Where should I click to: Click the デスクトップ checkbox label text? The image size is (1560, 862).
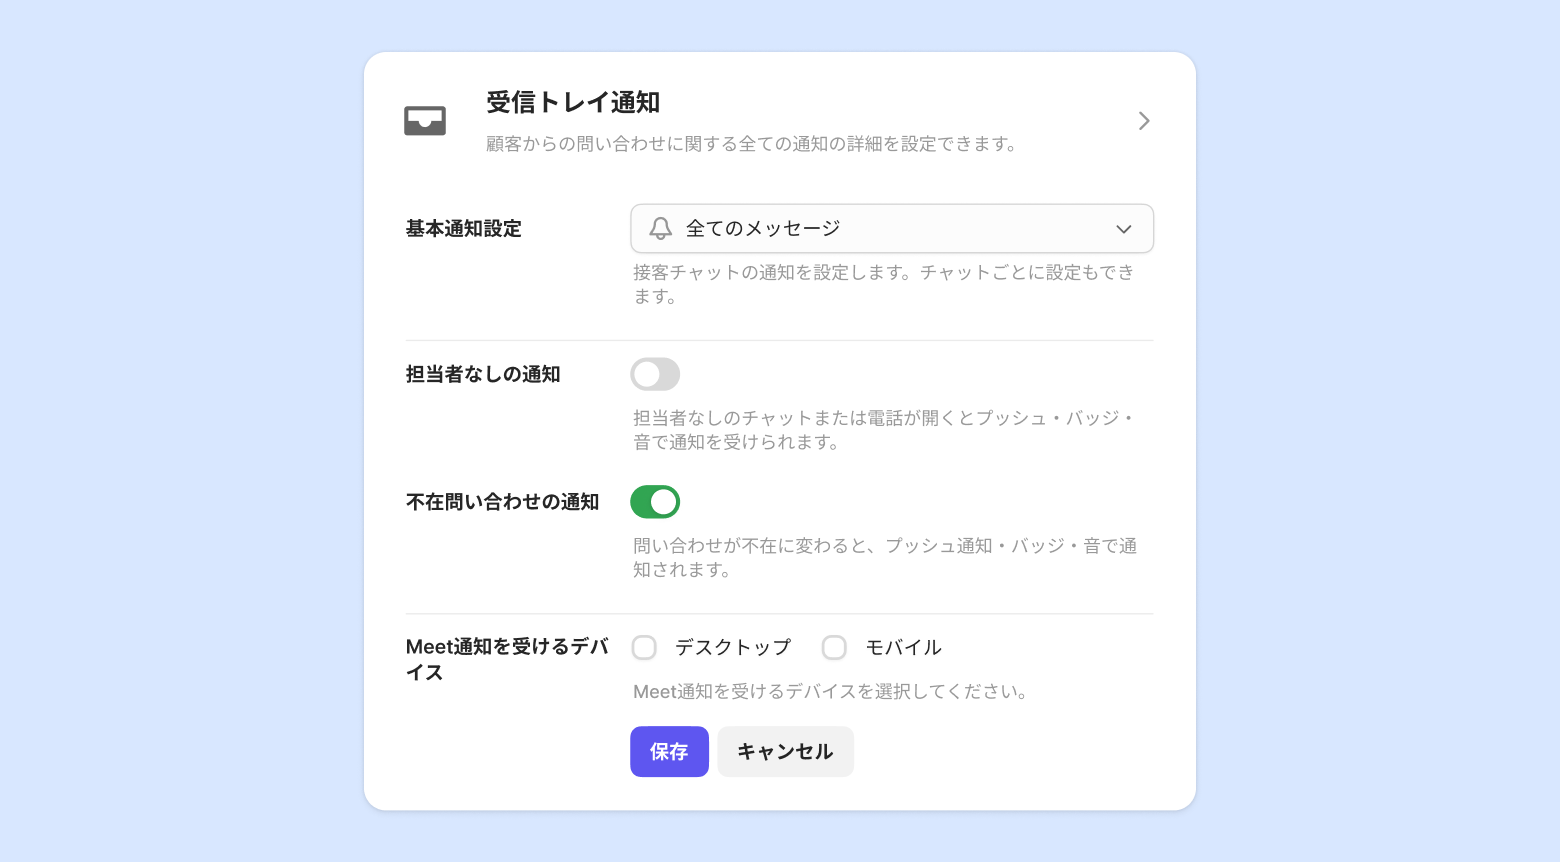coord(732,648)
